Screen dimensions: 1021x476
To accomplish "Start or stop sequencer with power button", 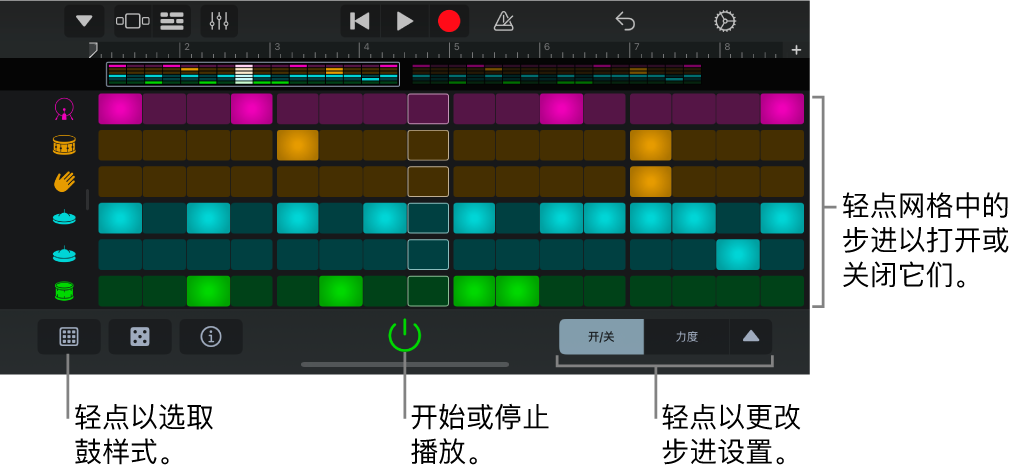I will click(404, 335).
